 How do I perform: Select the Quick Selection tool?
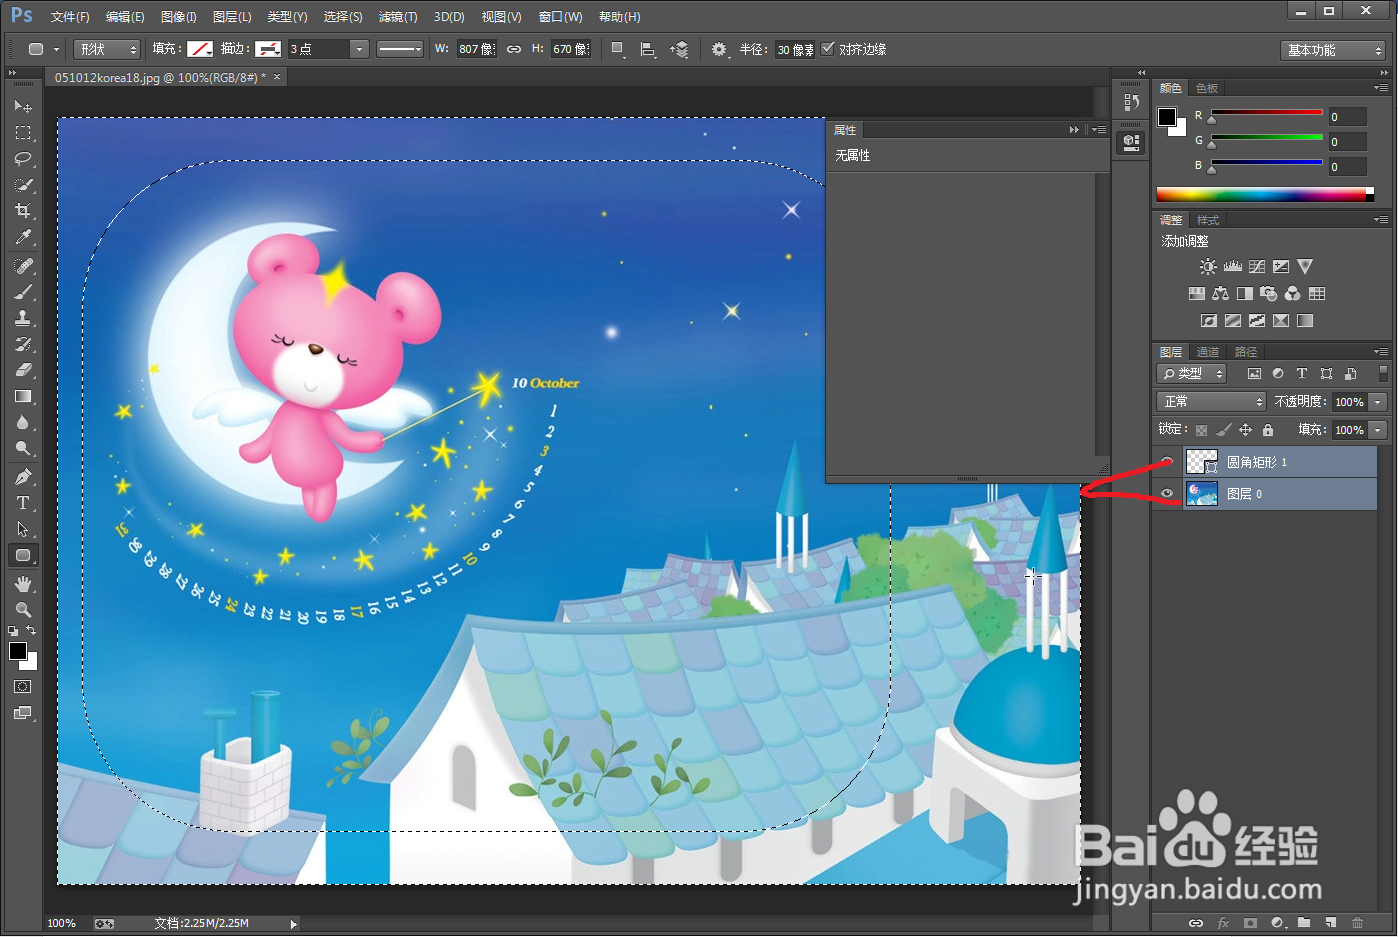[x=23, y=185]
